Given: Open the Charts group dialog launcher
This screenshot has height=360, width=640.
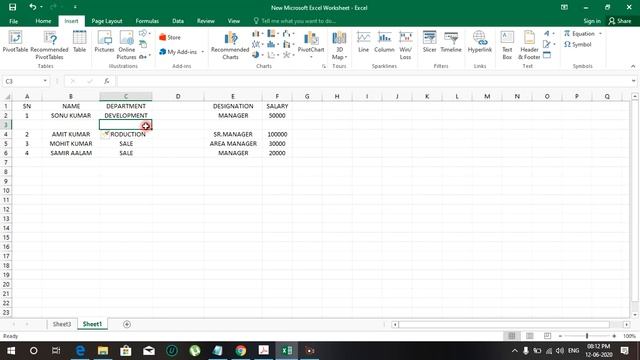Looking at the screenshot, I should coord(324,66).
